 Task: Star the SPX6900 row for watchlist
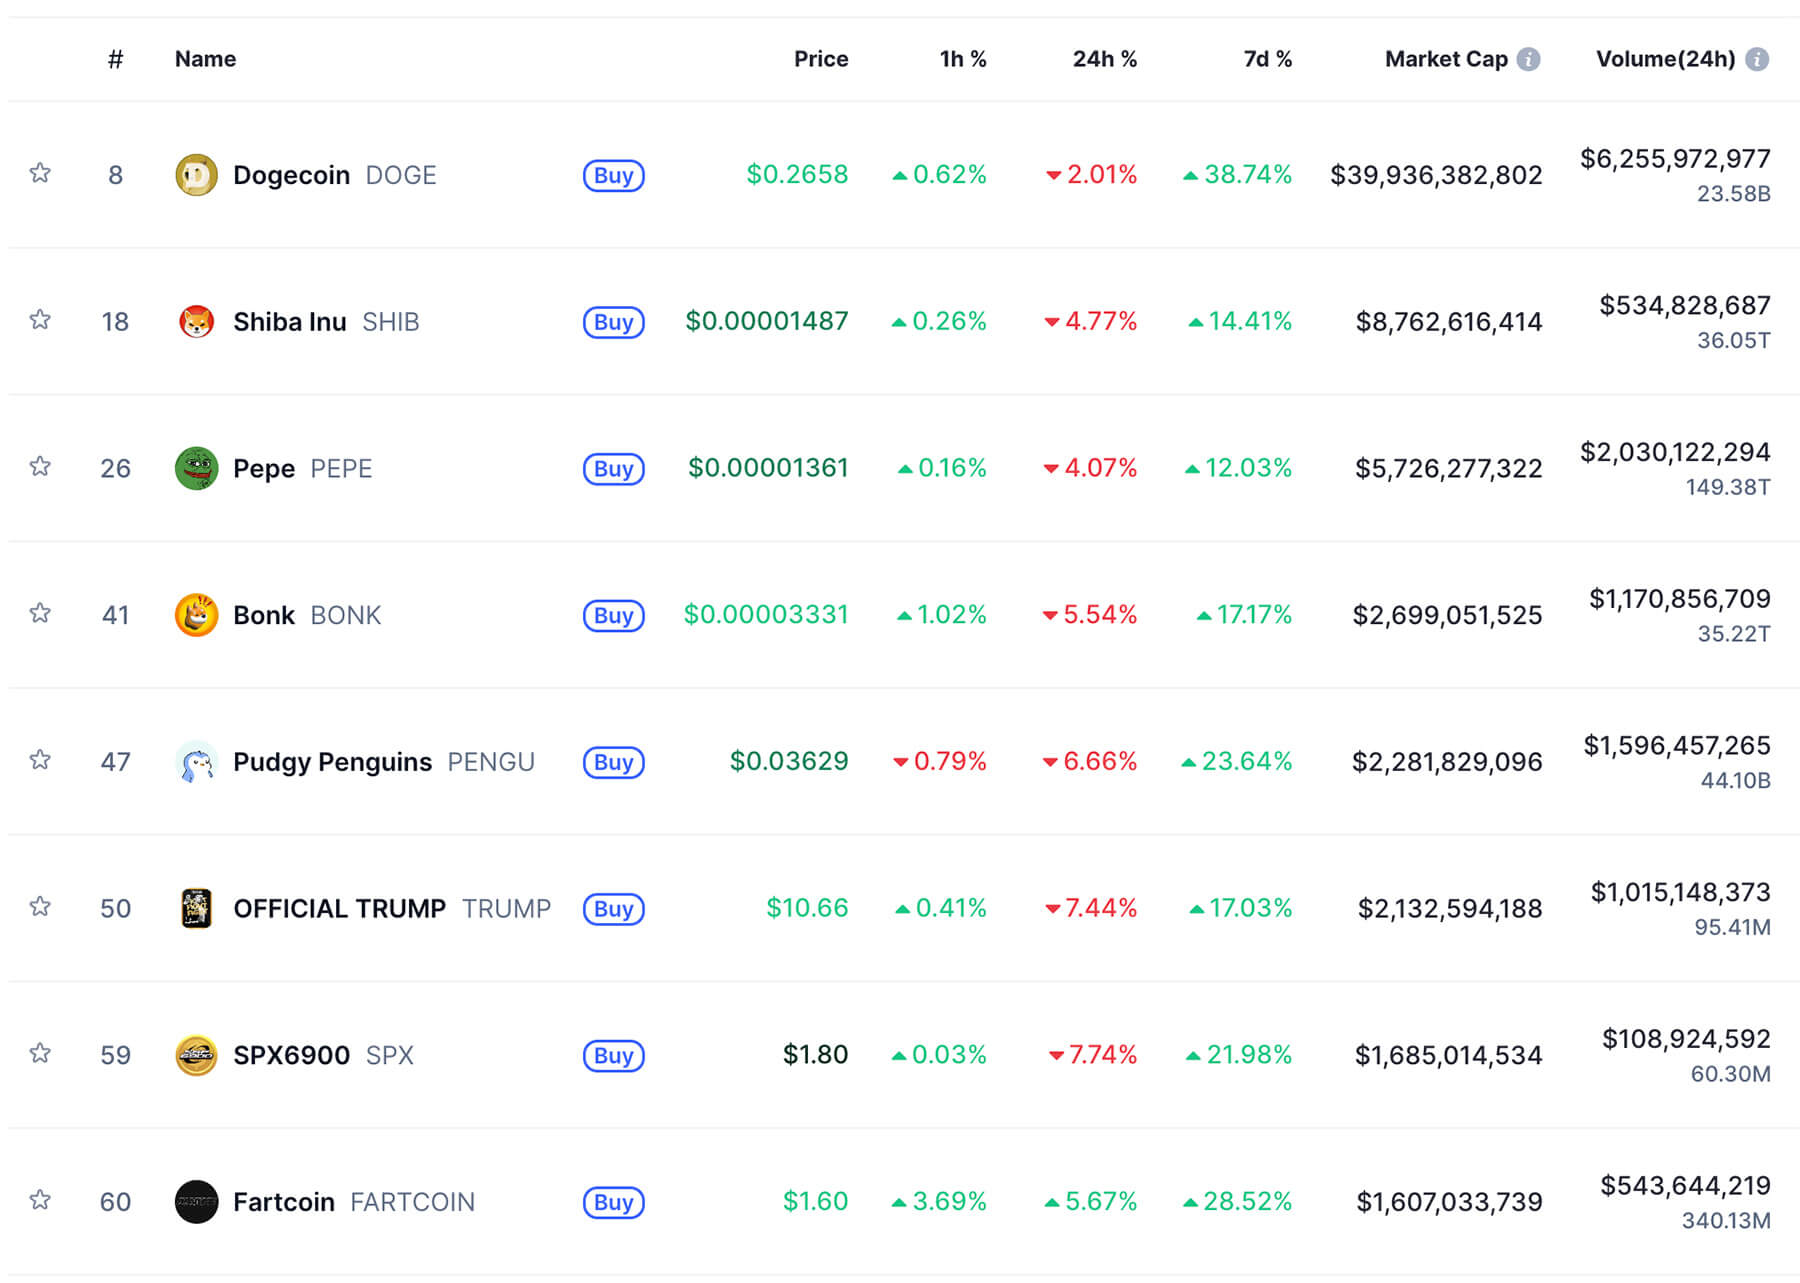(41, 1054)
